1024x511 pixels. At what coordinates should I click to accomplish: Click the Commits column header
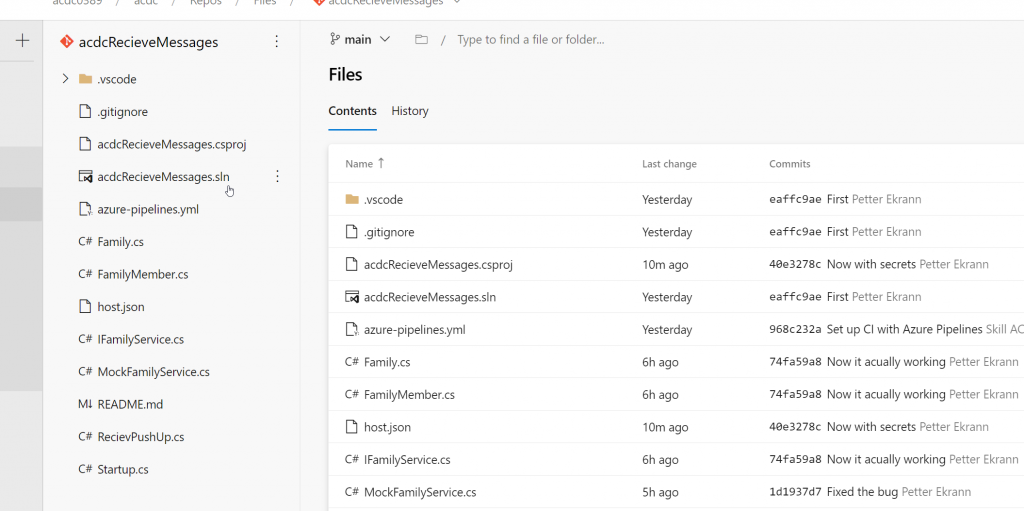[x=790, y=164]
